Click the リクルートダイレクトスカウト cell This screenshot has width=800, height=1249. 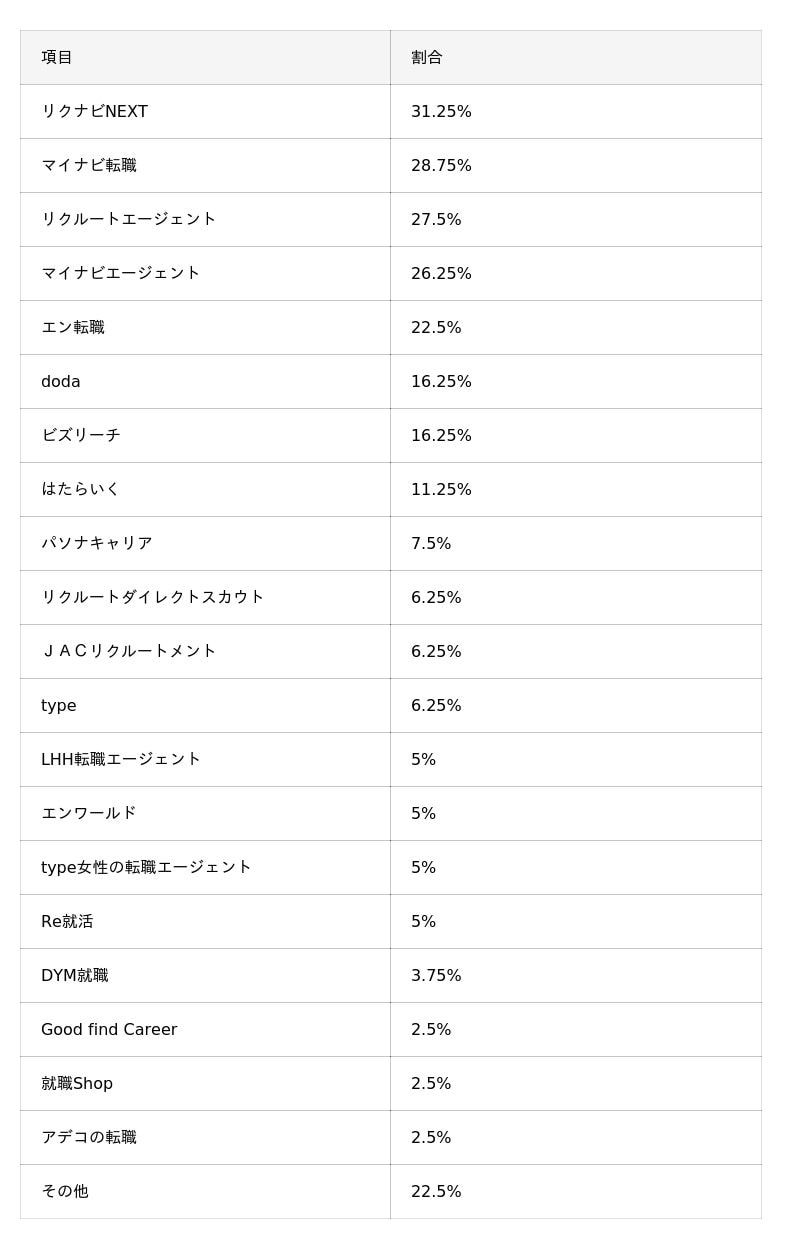pyautogui.click(x=153, y=597)
